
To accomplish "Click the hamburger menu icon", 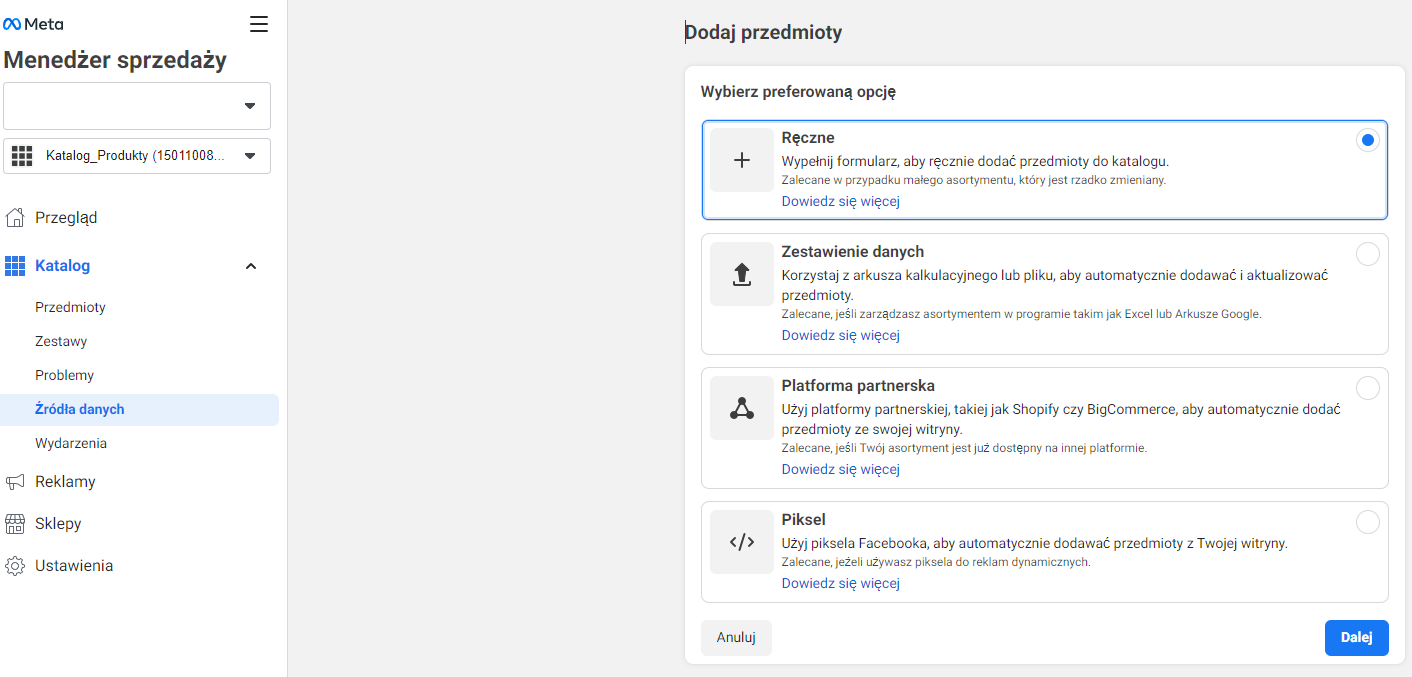I will click(259, 24).
